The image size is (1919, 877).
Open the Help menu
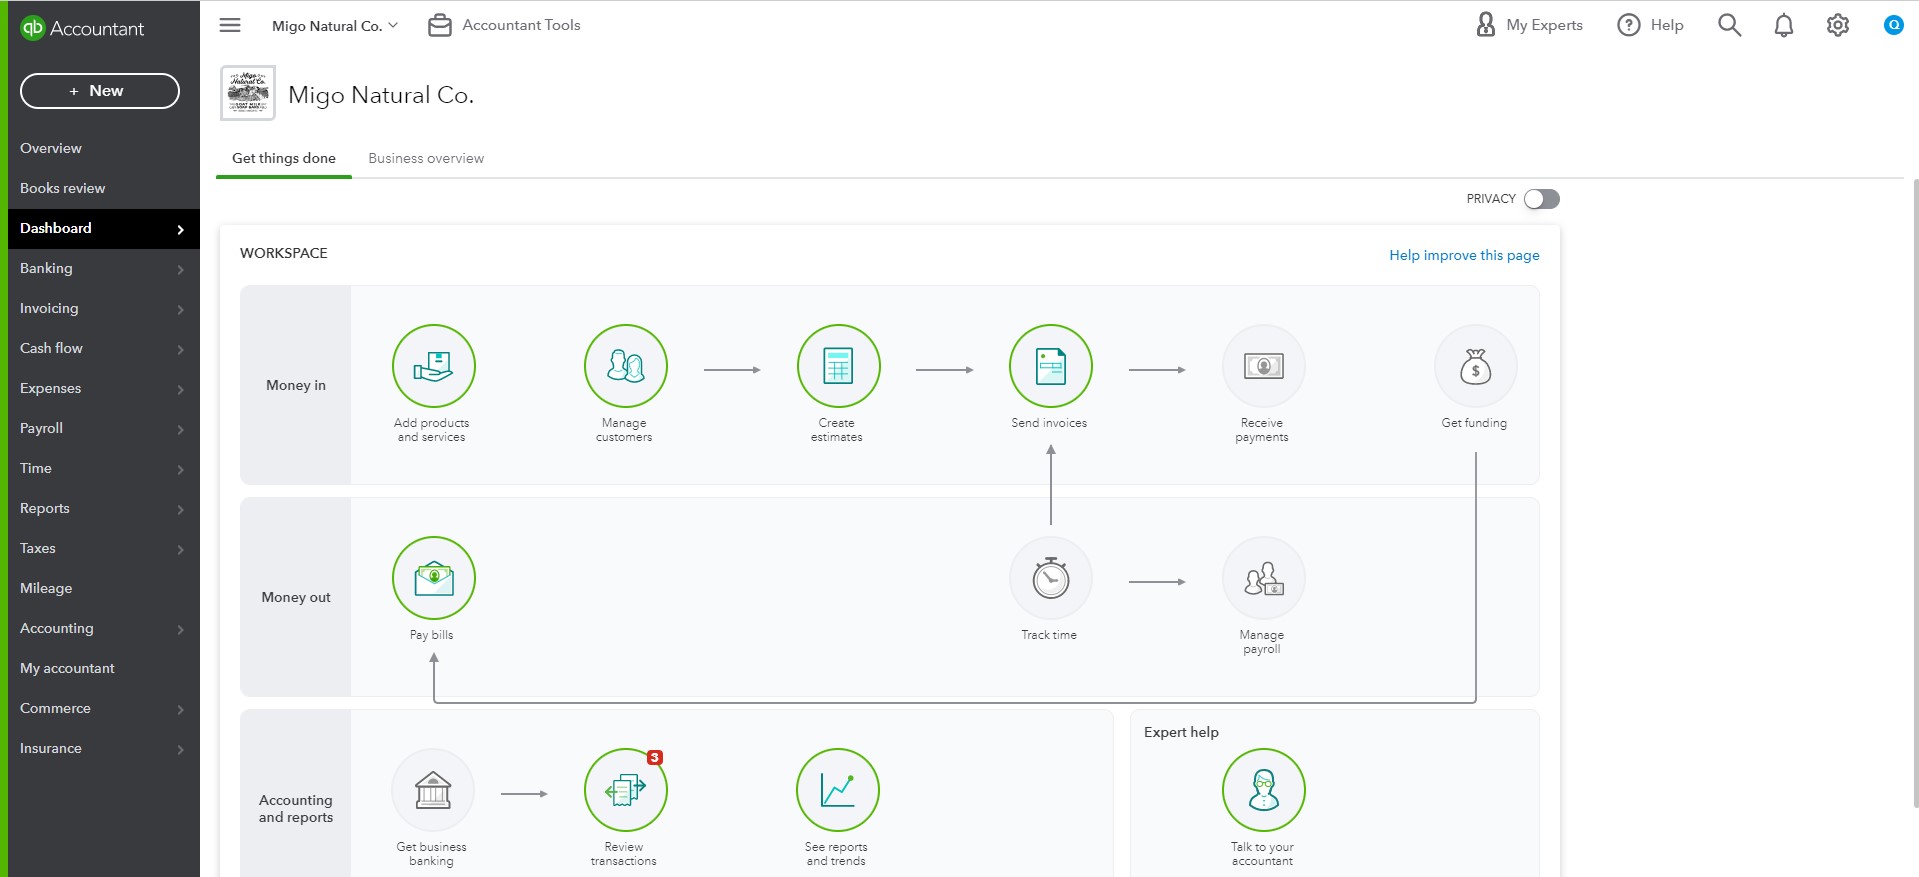click(1650, 25)
